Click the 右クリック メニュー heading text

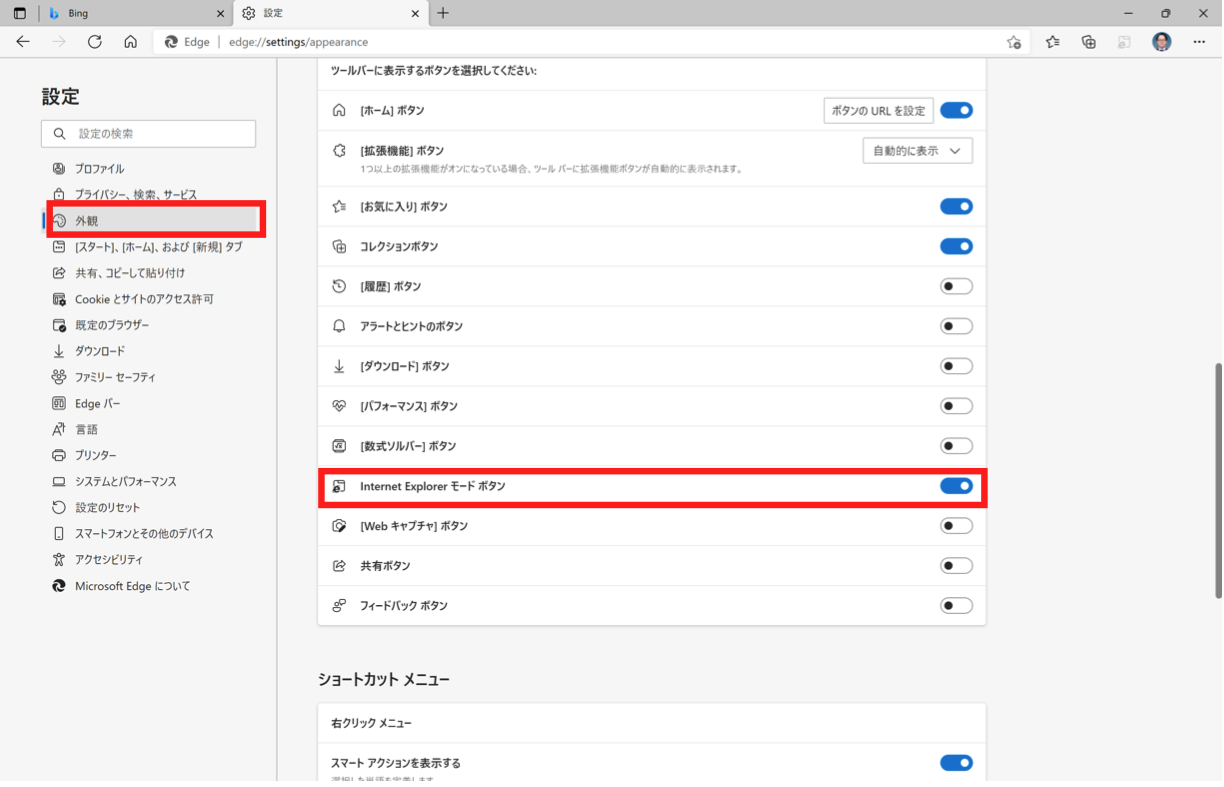[371, 723]
